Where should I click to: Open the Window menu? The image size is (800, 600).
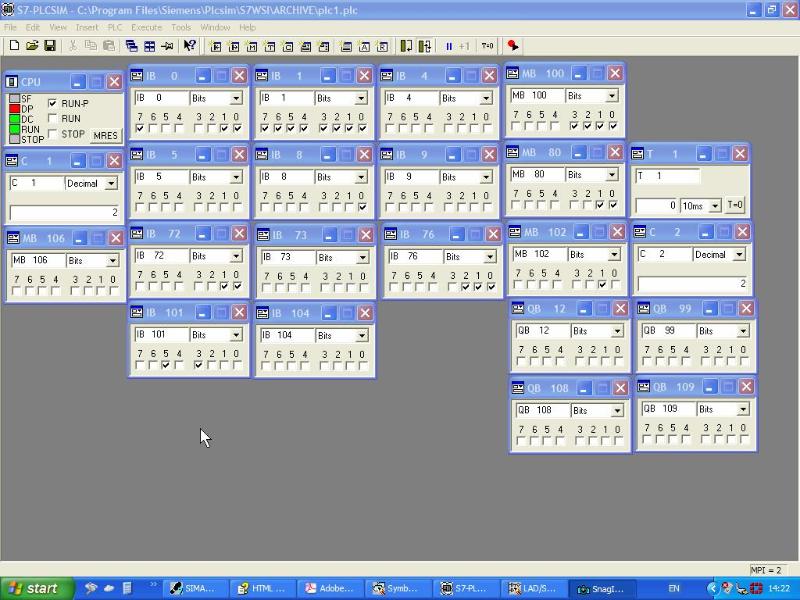[215, 28]
